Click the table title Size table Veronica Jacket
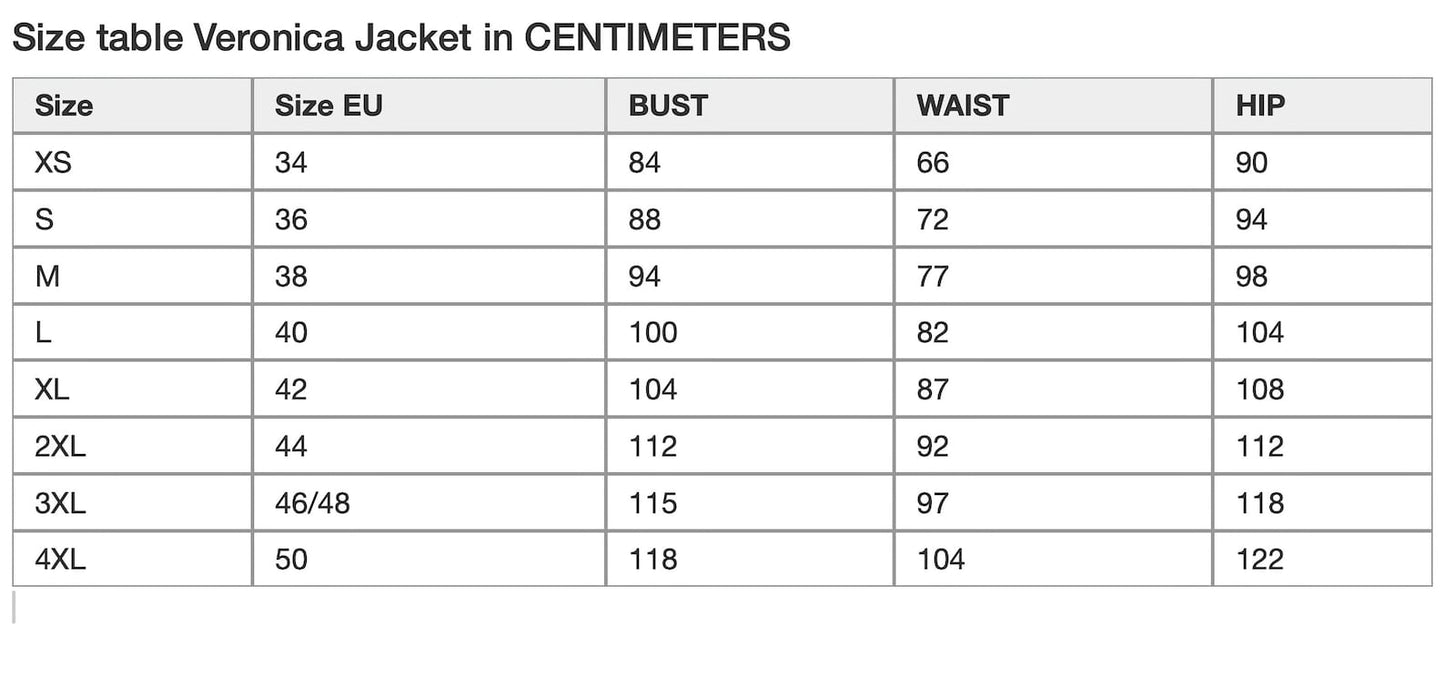This screenshot has width=1445, height=687. (x=400, y=38)
